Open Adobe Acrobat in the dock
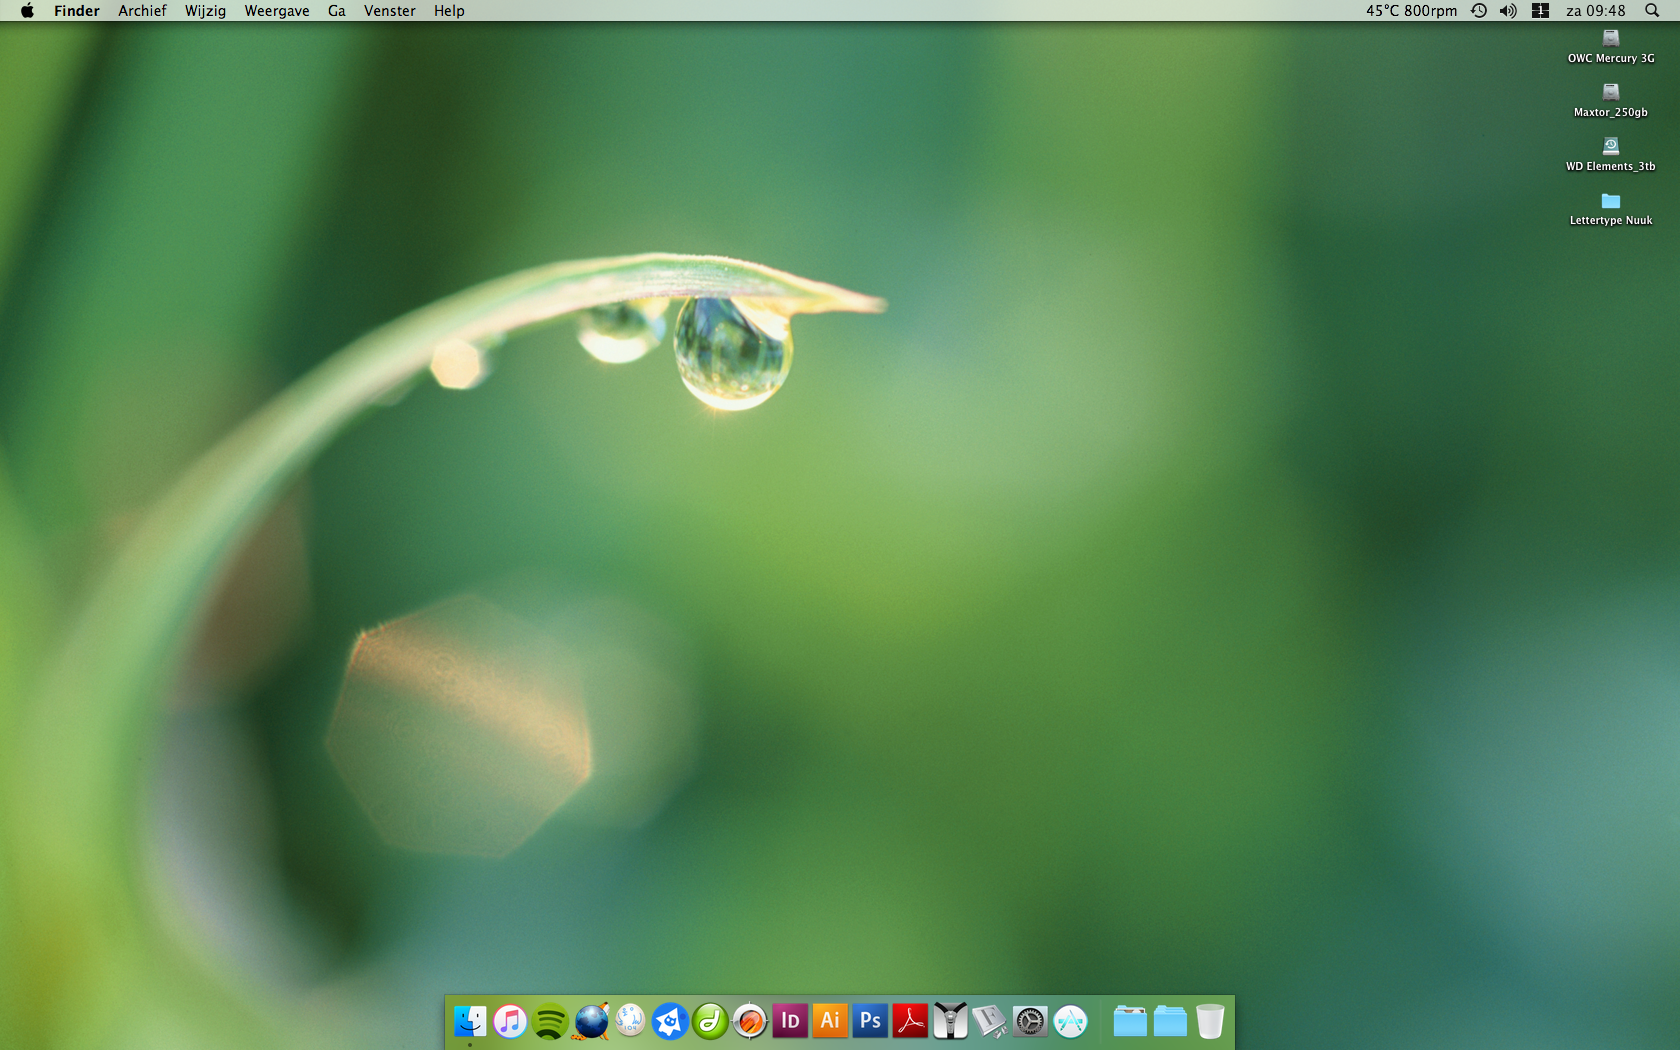 point(910,1021)
